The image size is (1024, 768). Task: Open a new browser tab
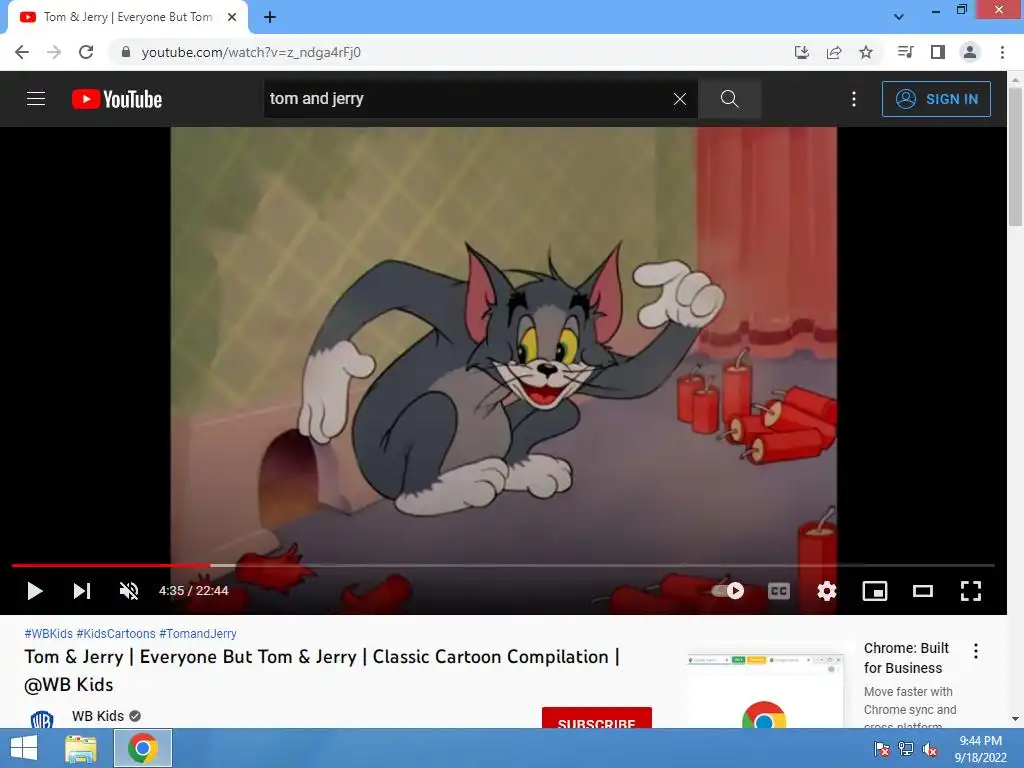click(270, 17)
